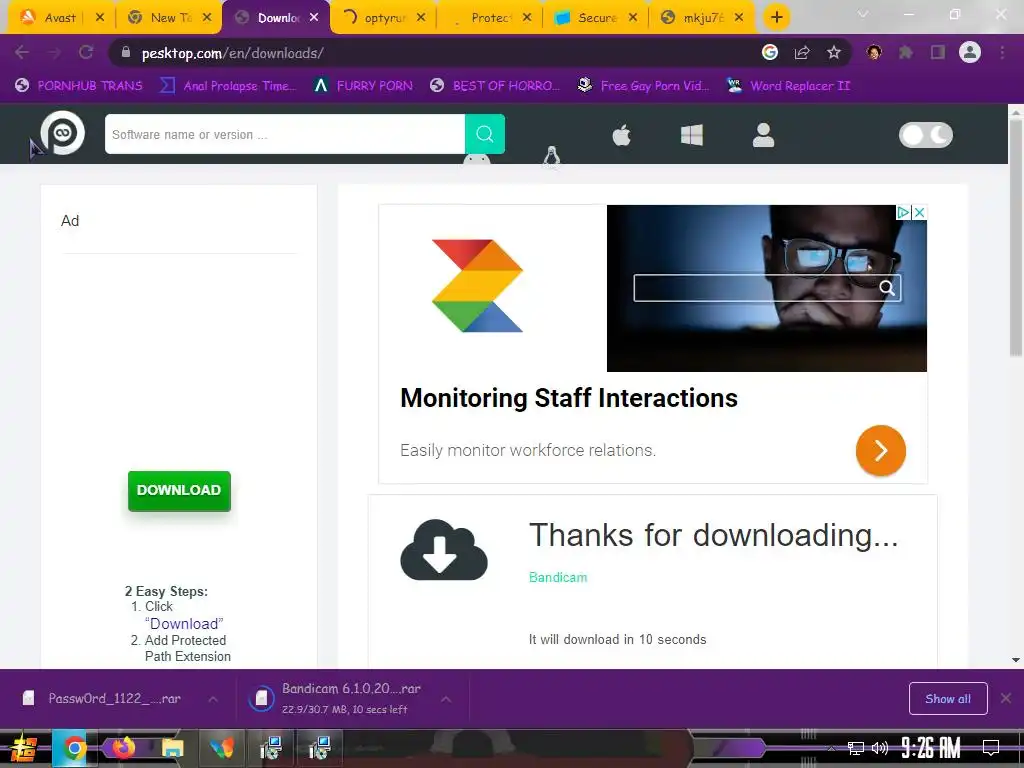The width and height of the screenshot is (1024, 768).
Task: Toggle the browser side panel
Action: [x=938, y=52]
